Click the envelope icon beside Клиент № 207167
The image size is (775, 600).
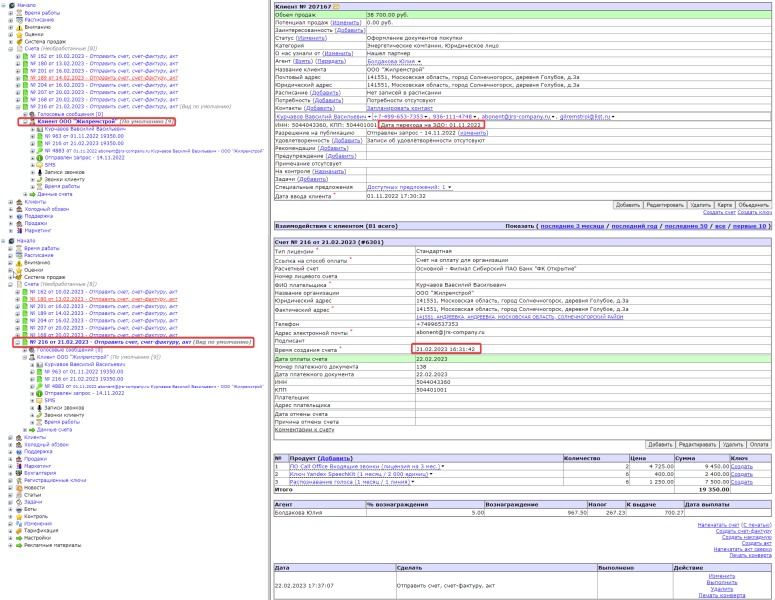337,7
